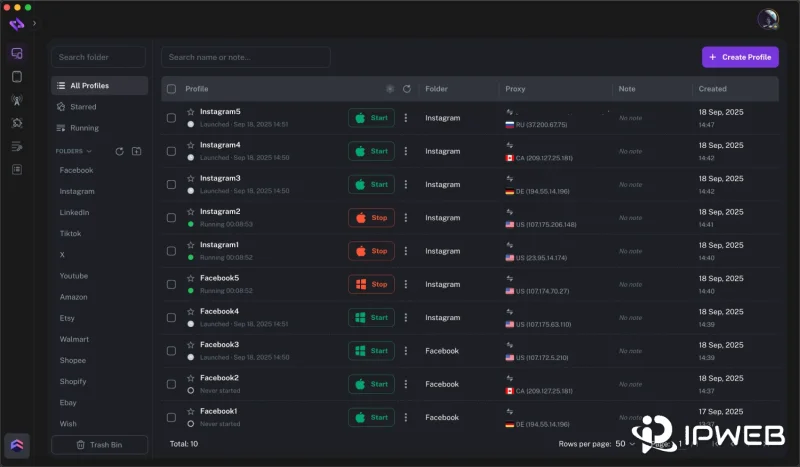Star the Facebook2 profile

pos(190,378)
